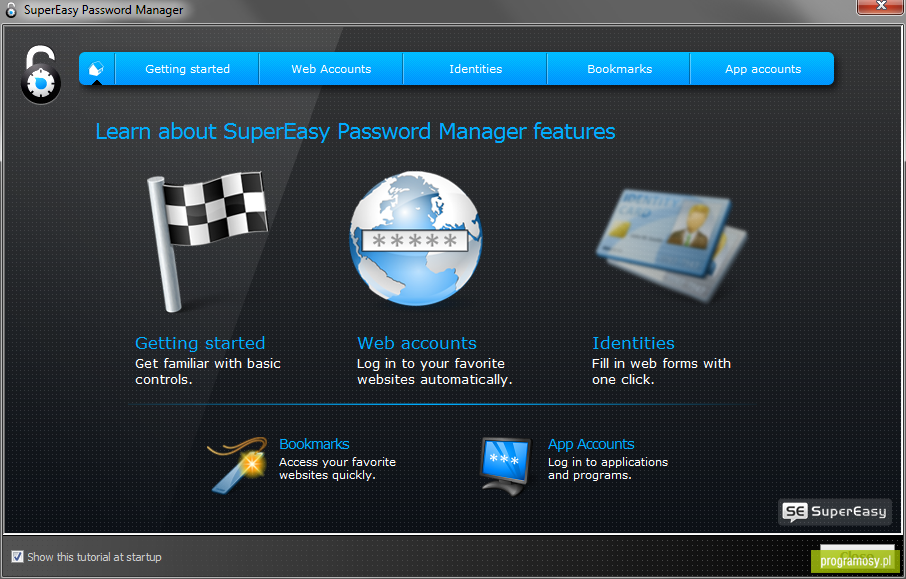This screenshot has height=579, width=906.
Task: Click the padlock application logo
Action: click(x=40, y=76)
